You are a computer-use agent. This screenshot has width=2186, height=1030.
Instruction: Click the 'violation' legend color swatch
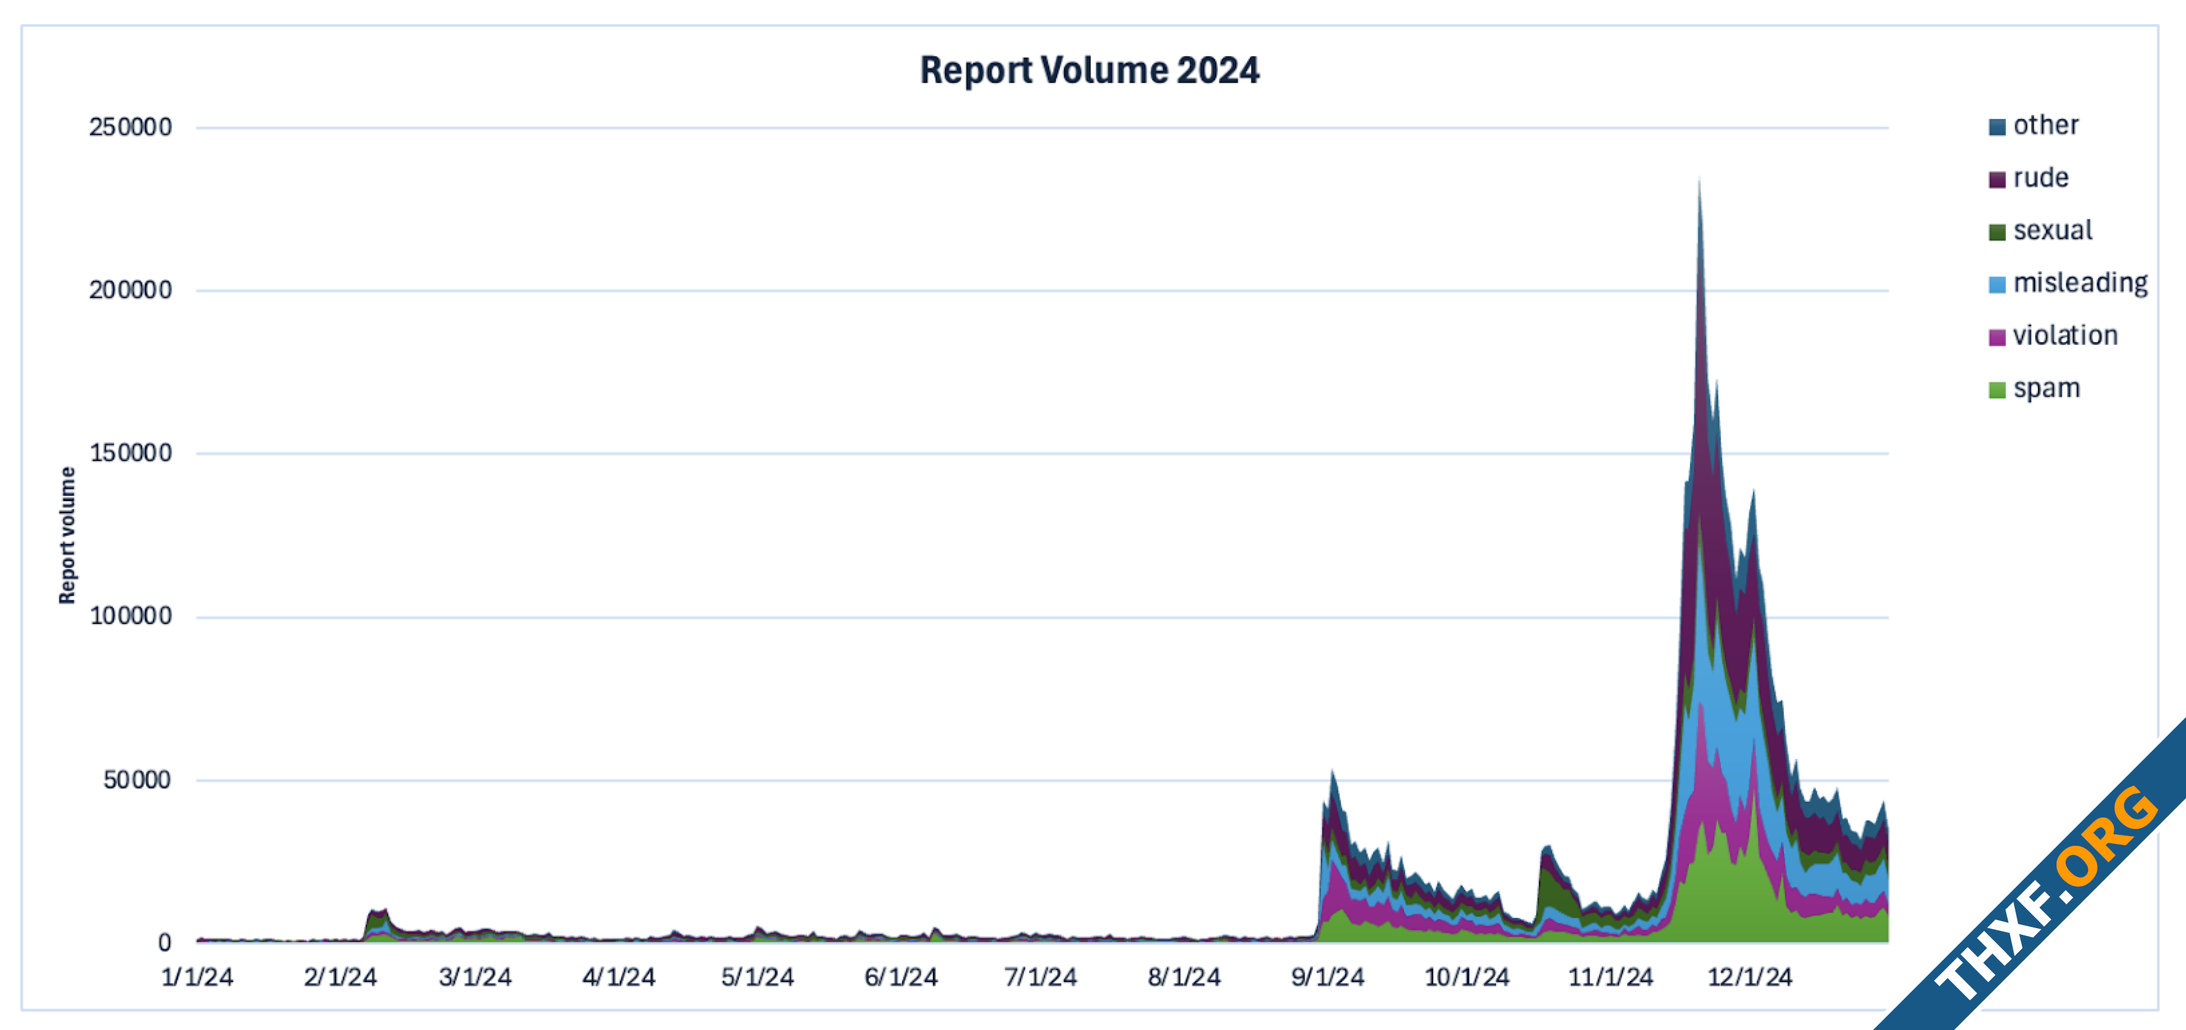click(x=1997, y=337)
